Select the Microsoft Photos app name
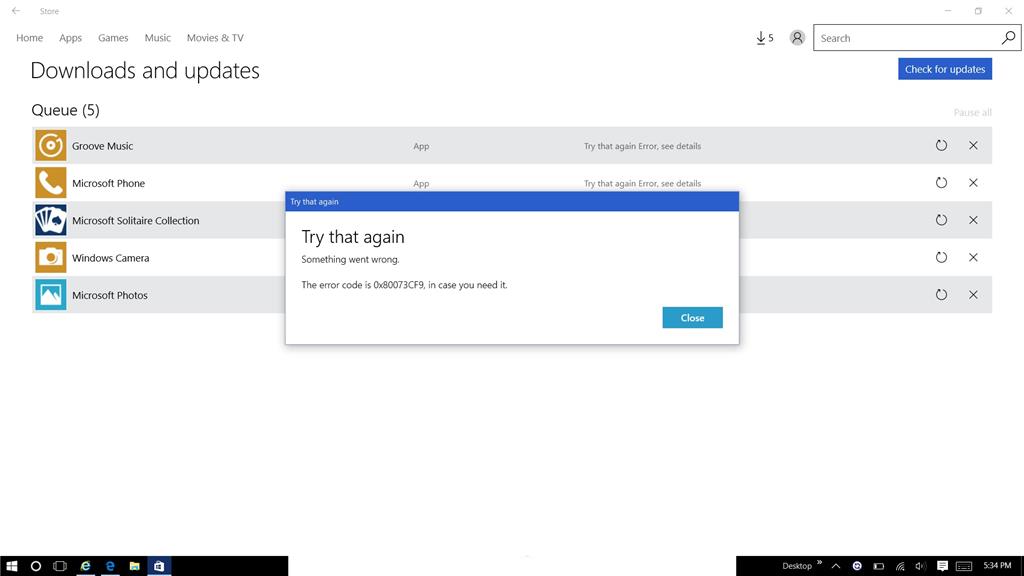Screen dimensions: 1024x576 pos(110,295)
